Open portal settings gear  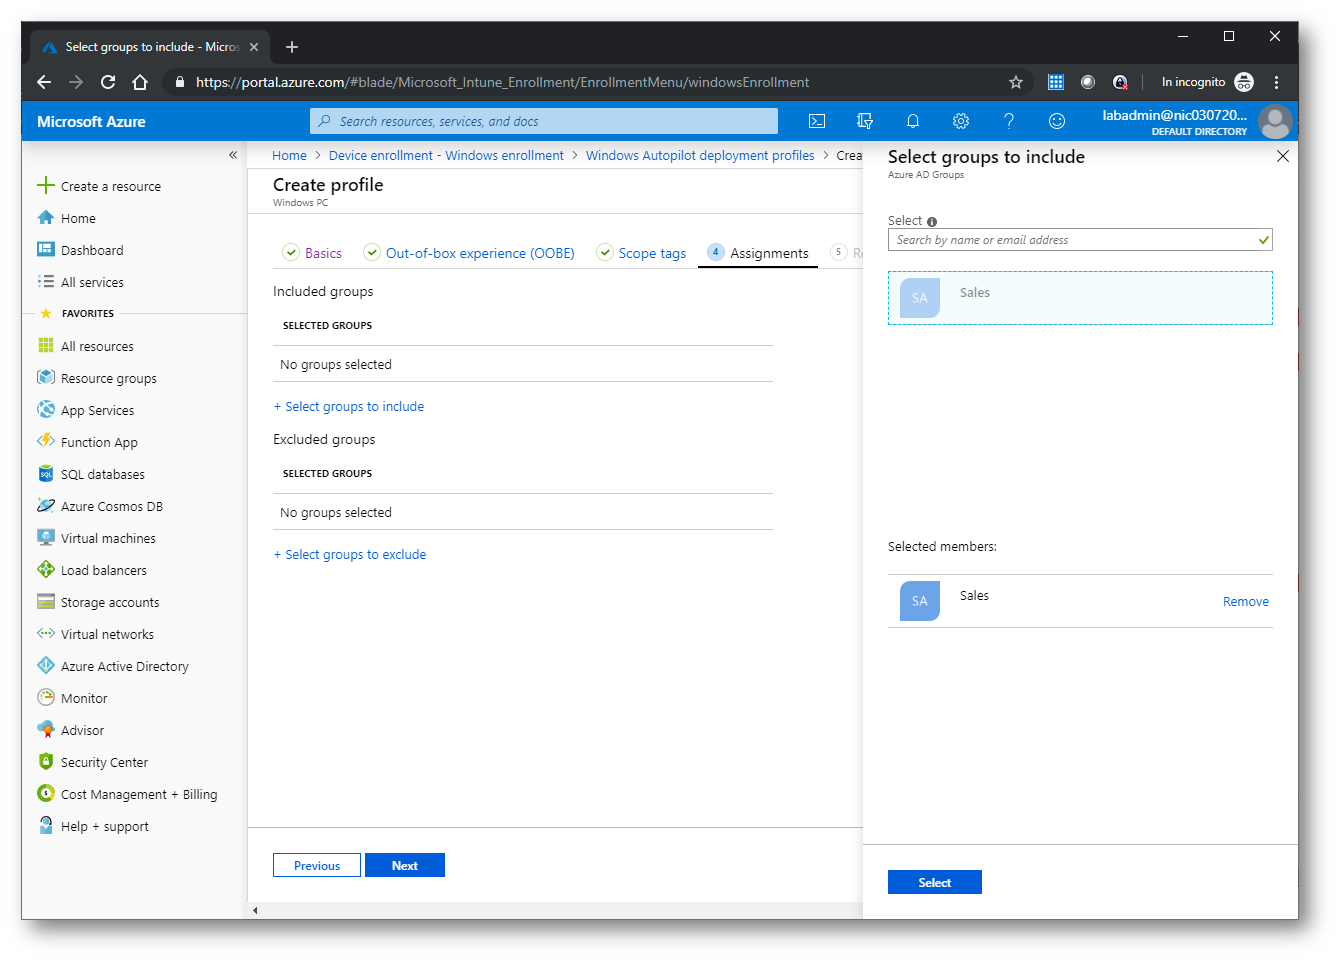point(961,121)
